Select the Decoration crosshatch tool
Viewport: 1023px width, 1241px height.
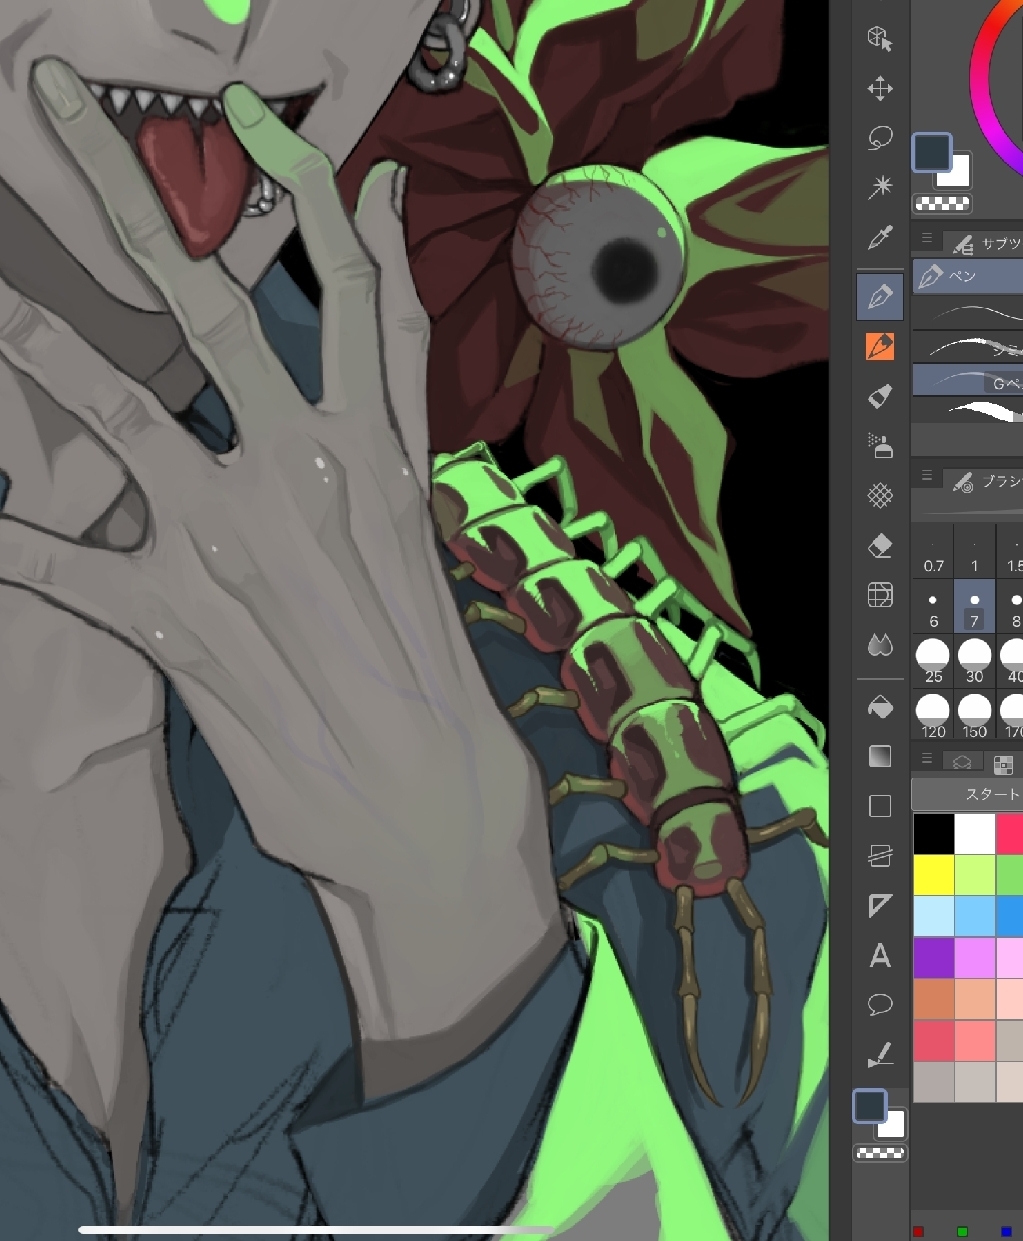point(880,495)
